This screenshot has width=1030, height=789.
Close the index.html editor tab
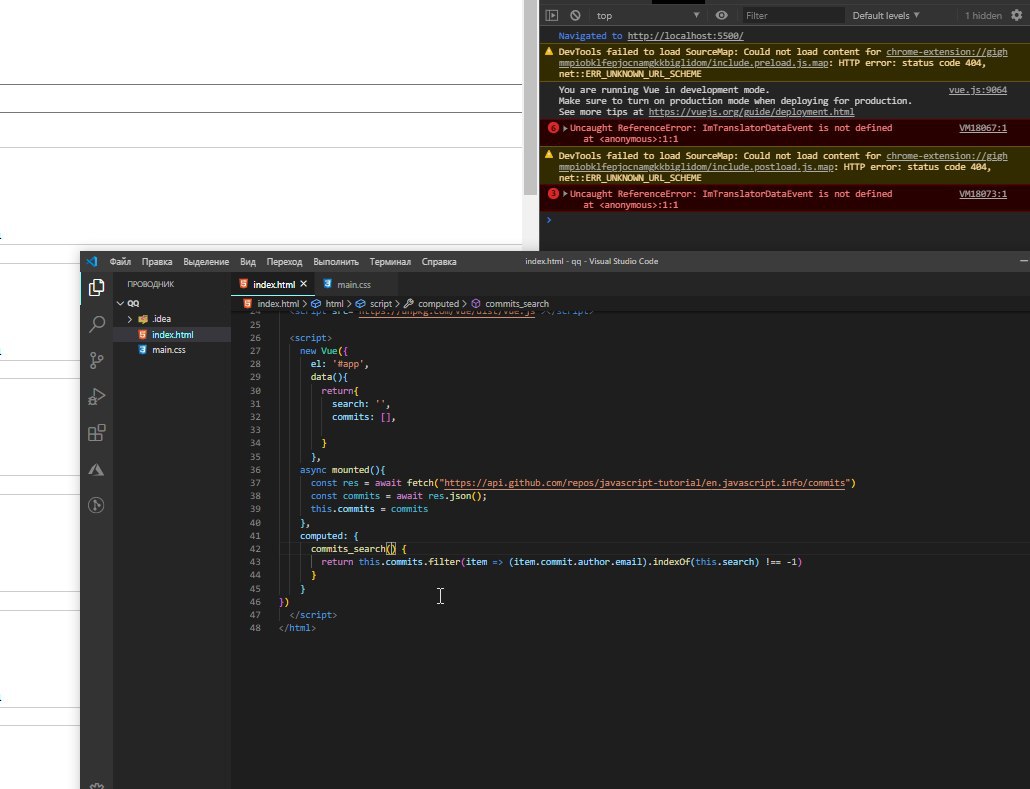coord(303,284)
